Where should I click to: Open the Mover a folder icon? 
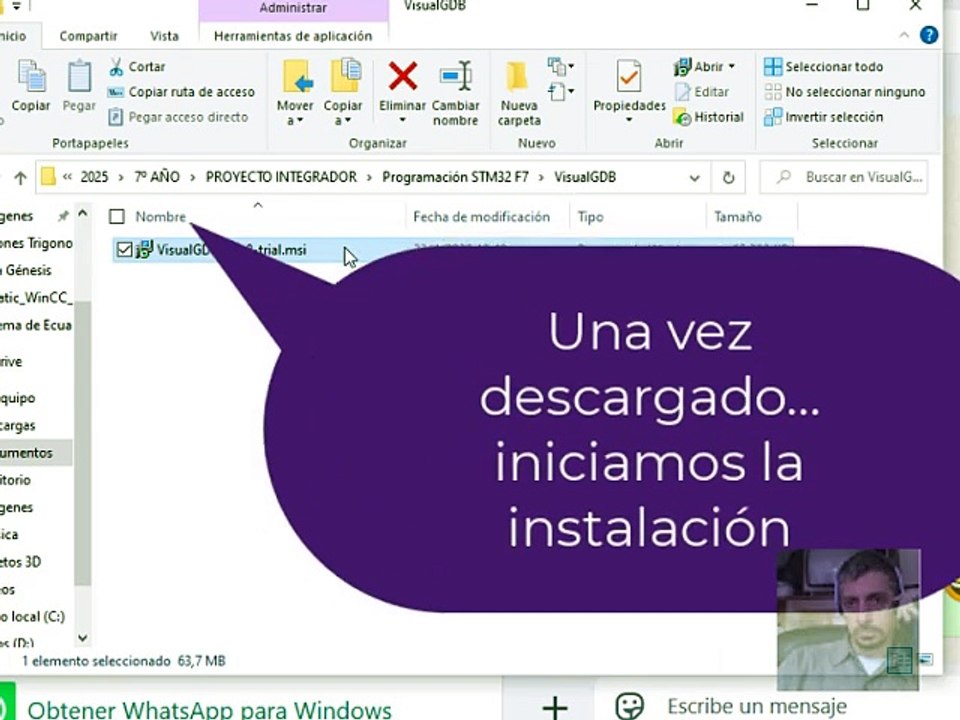click(298, 77)
